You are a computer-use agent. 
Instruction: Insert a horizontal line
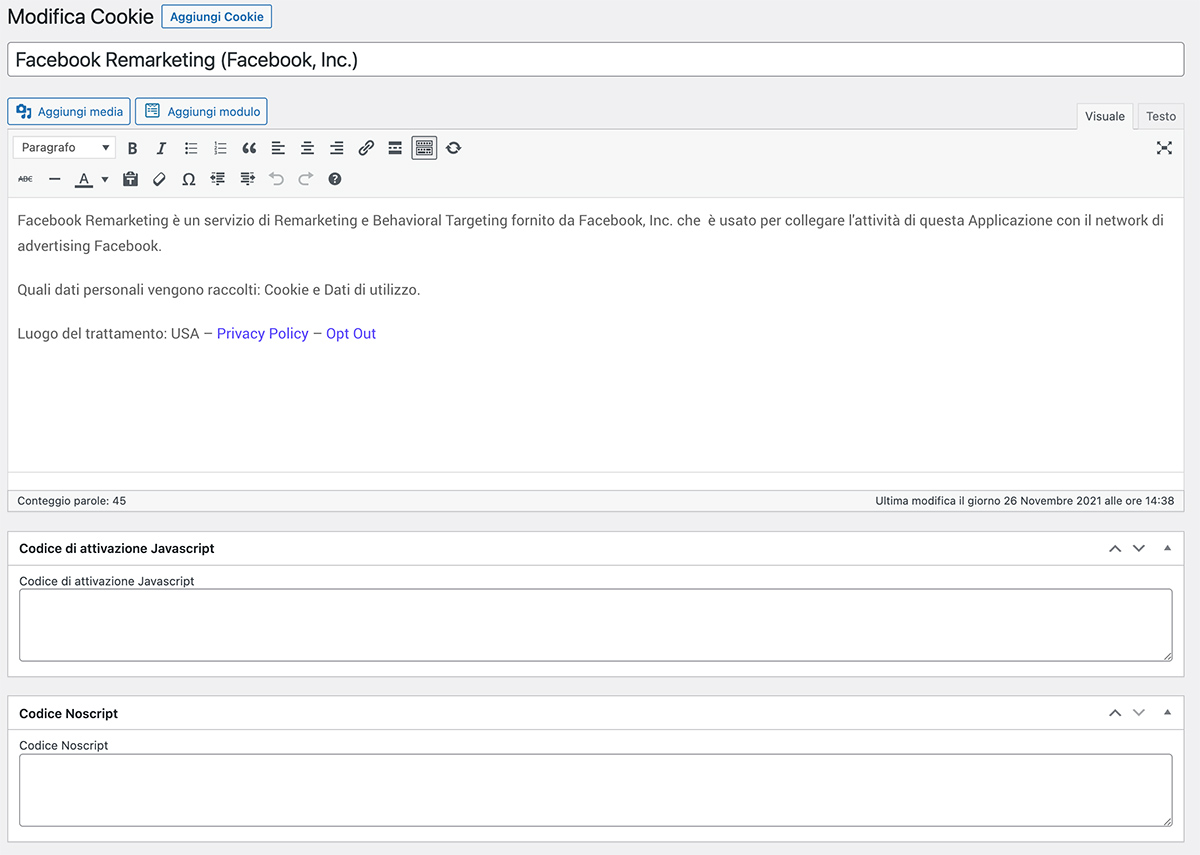(54, 179)
